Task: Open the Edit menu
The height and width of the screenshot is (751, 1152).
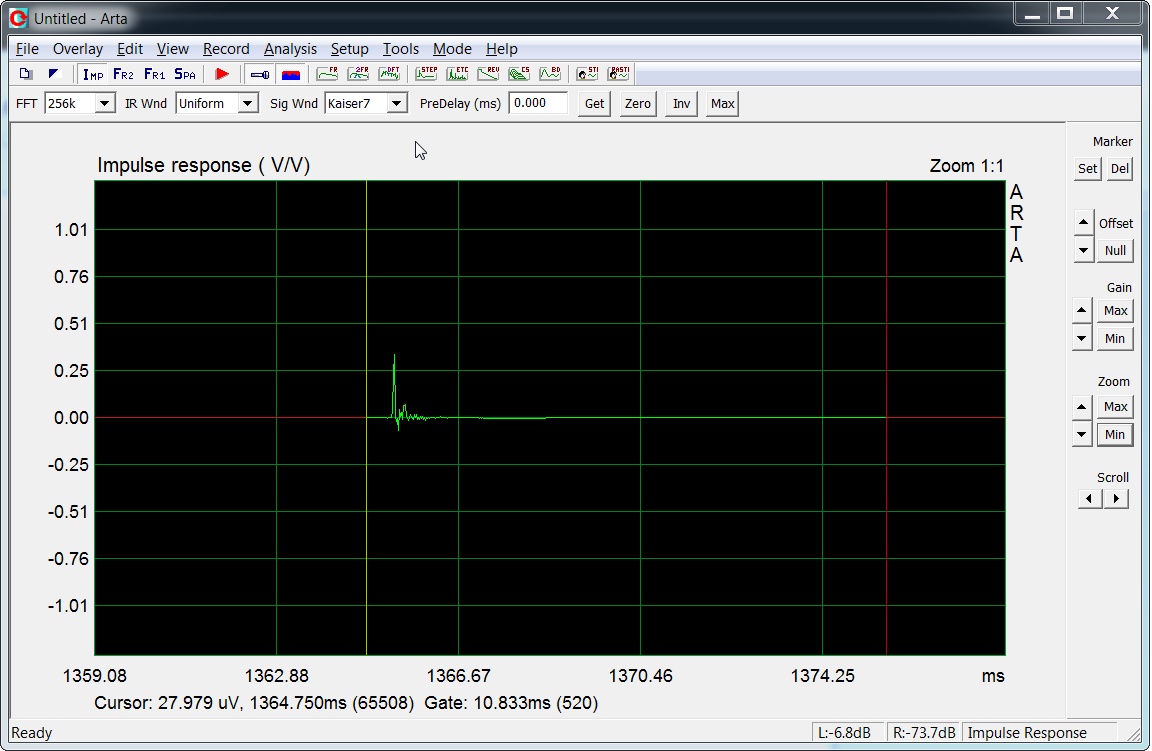Action: click(x=130, y=49)
